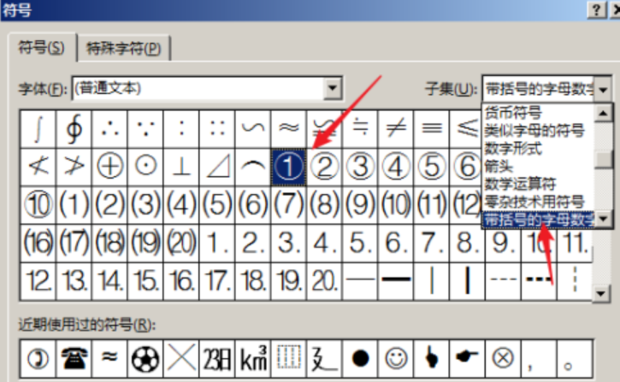Pick the 23日 recent symbol
The image size is (620, 382).
[x=217, y=358]
